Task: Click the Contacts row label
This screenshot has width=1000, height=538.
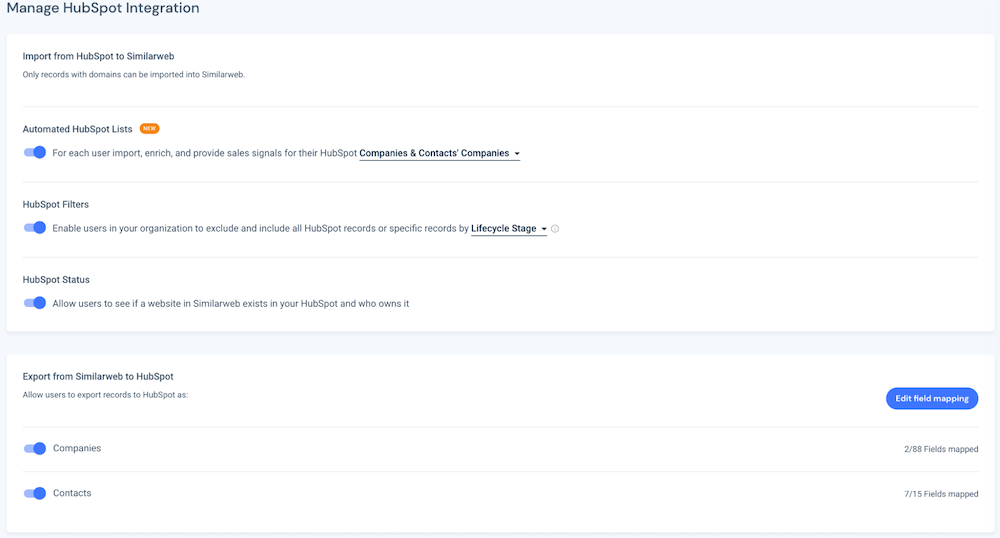Action: [x=72, y=493]
